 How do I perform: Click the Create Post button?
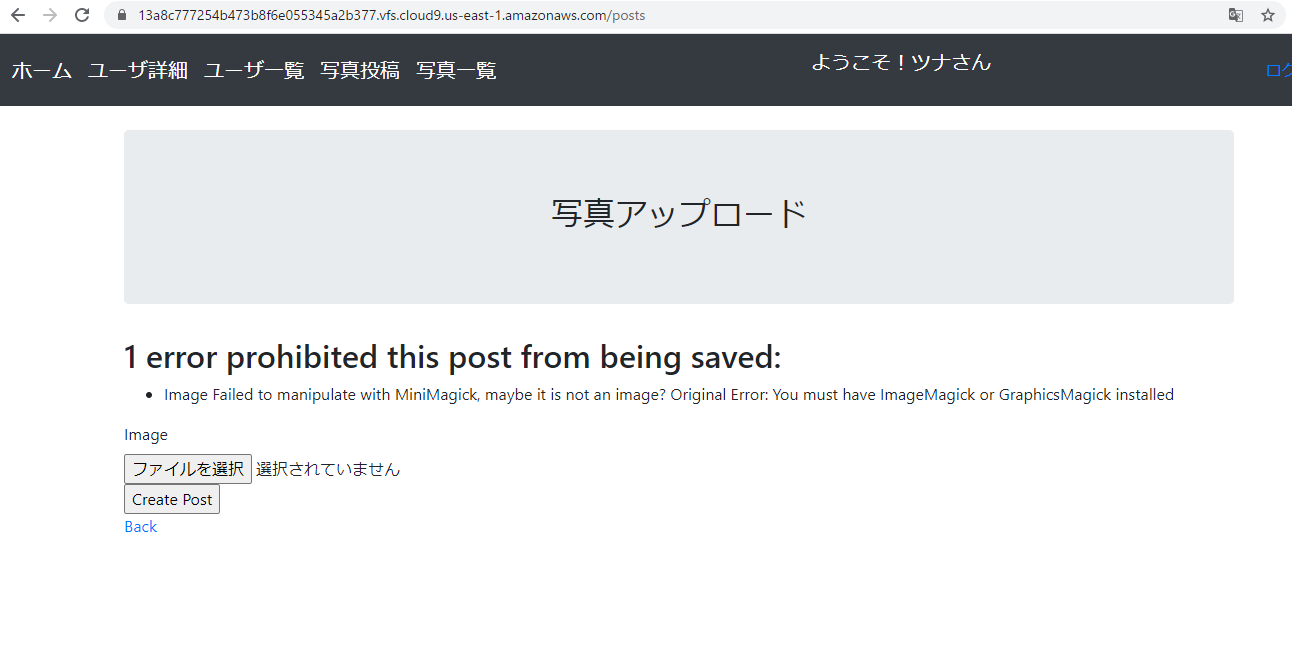pos(171,499)
